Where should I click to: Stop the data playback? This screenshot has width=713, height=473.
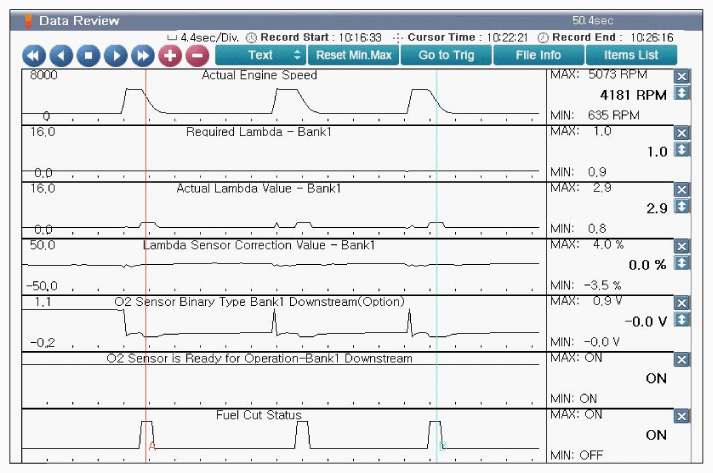88,55
